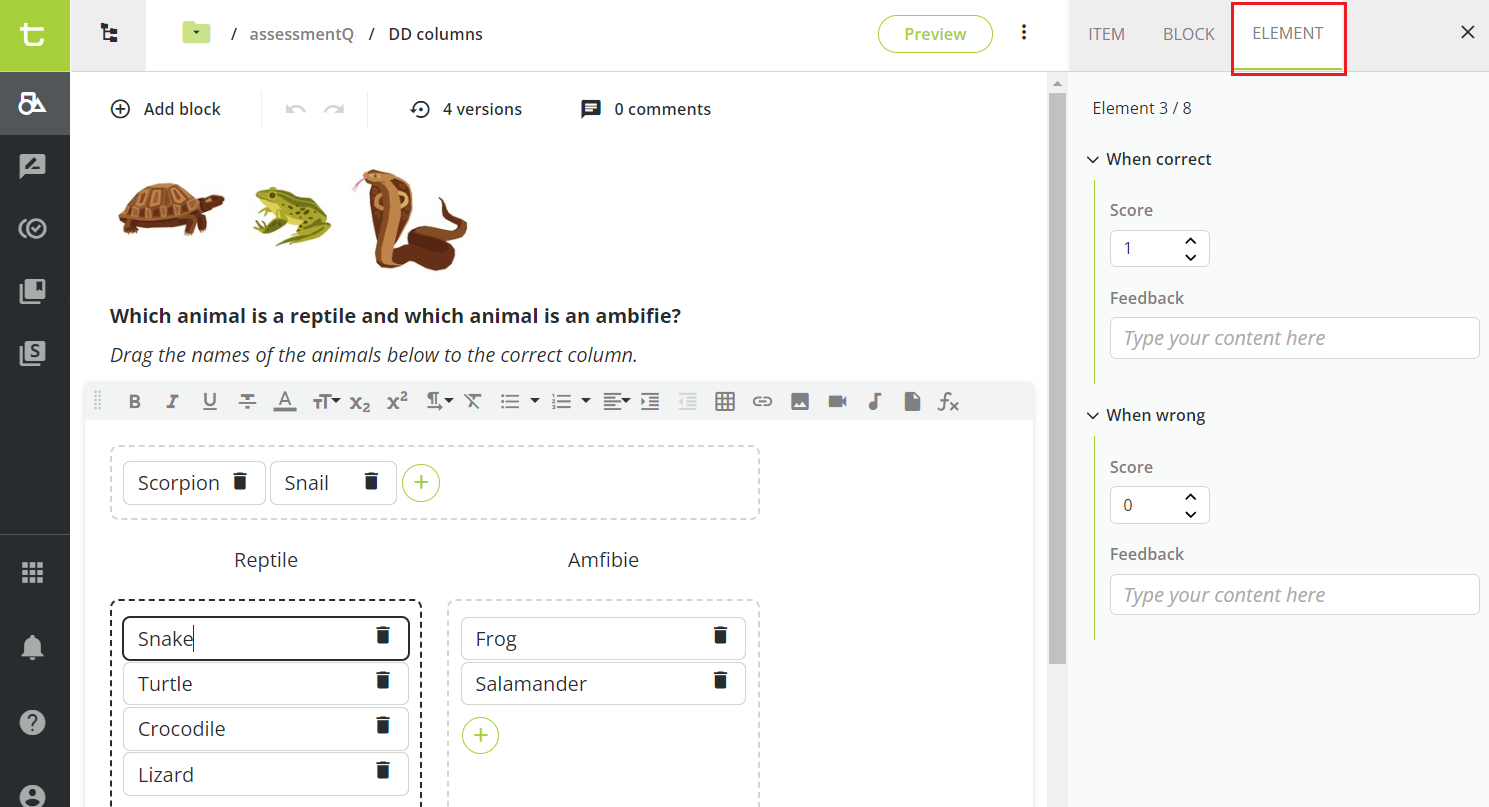Type in the When wrong feedback field
The image size is (1489, 807).
click(1294, 594)
